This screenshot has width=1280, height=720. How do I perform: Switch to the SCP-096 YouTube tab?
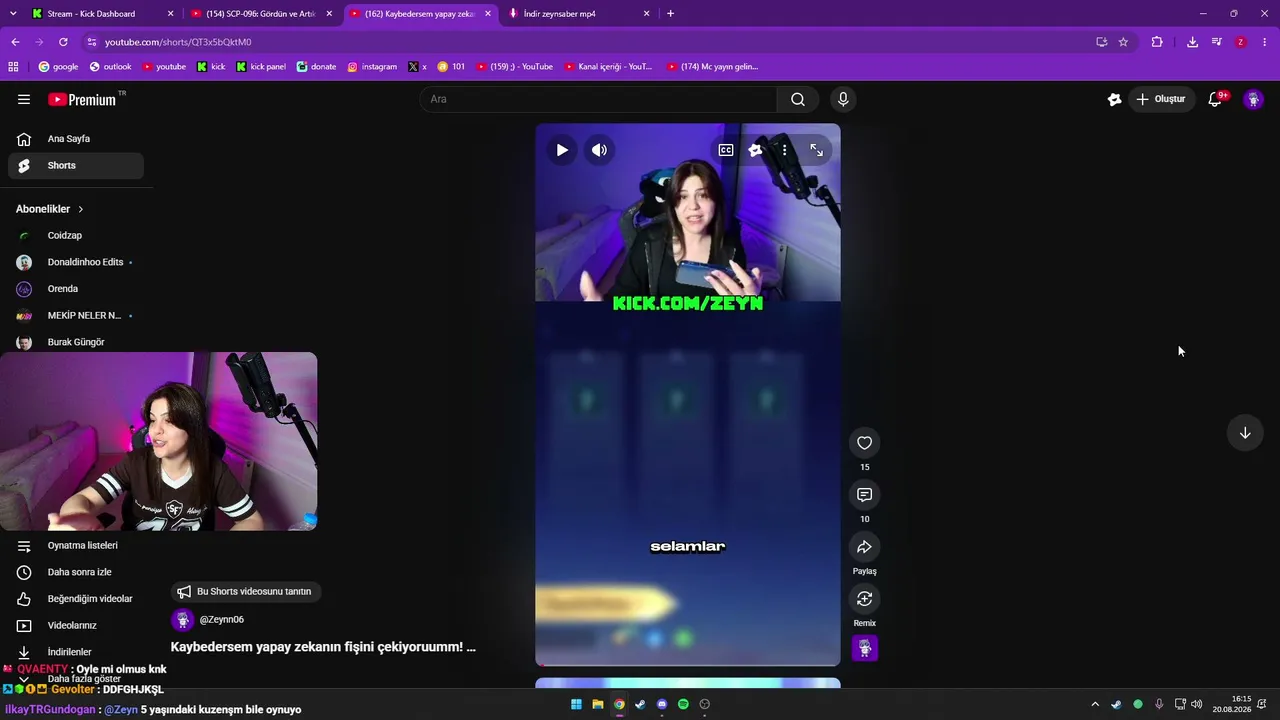tap(262, 14)
